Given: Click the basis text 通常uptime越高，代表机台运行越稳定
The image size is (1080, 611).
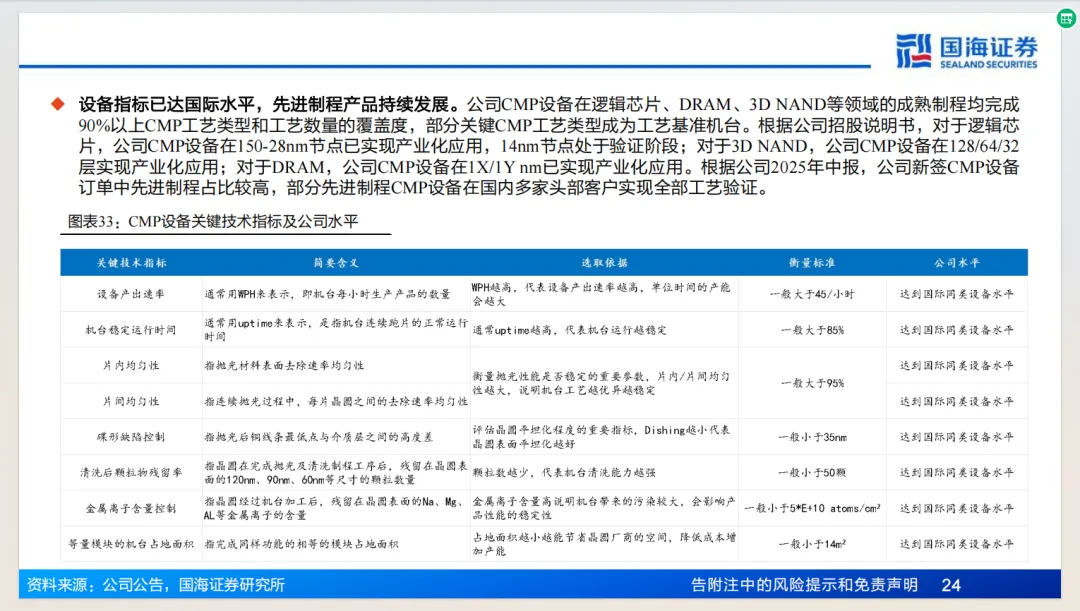Looking at the screenshot, I should [570, 330].
